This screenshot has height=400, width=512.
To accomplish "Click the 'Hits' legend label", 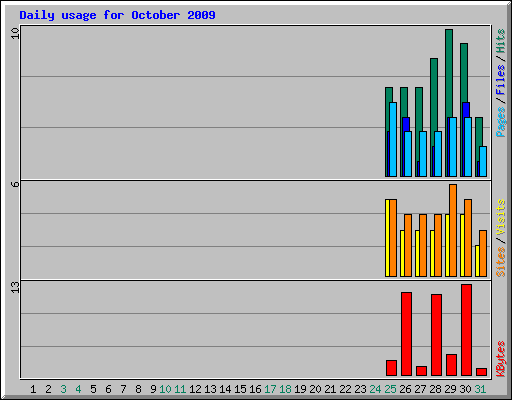I will click(500, 41).
